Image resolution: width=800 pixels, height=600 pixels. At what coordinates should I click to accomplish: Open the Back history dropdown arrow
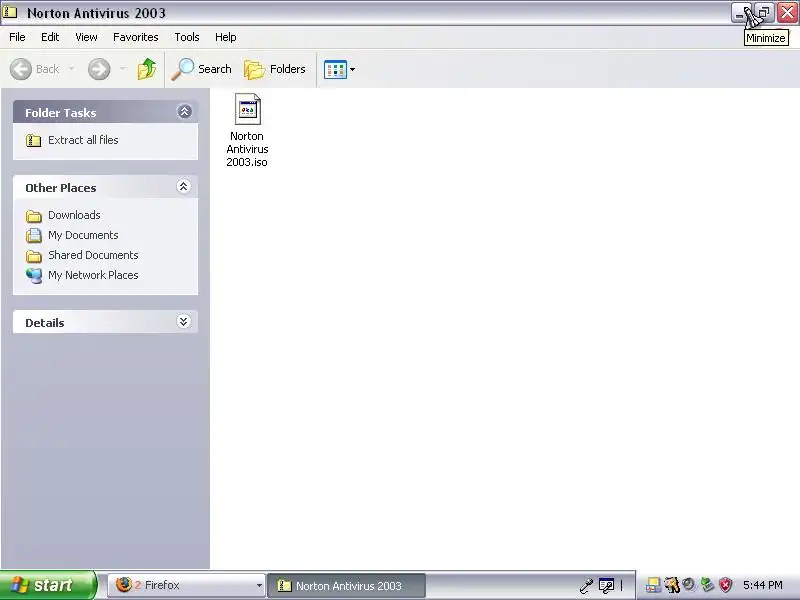[x=71, y=68]
